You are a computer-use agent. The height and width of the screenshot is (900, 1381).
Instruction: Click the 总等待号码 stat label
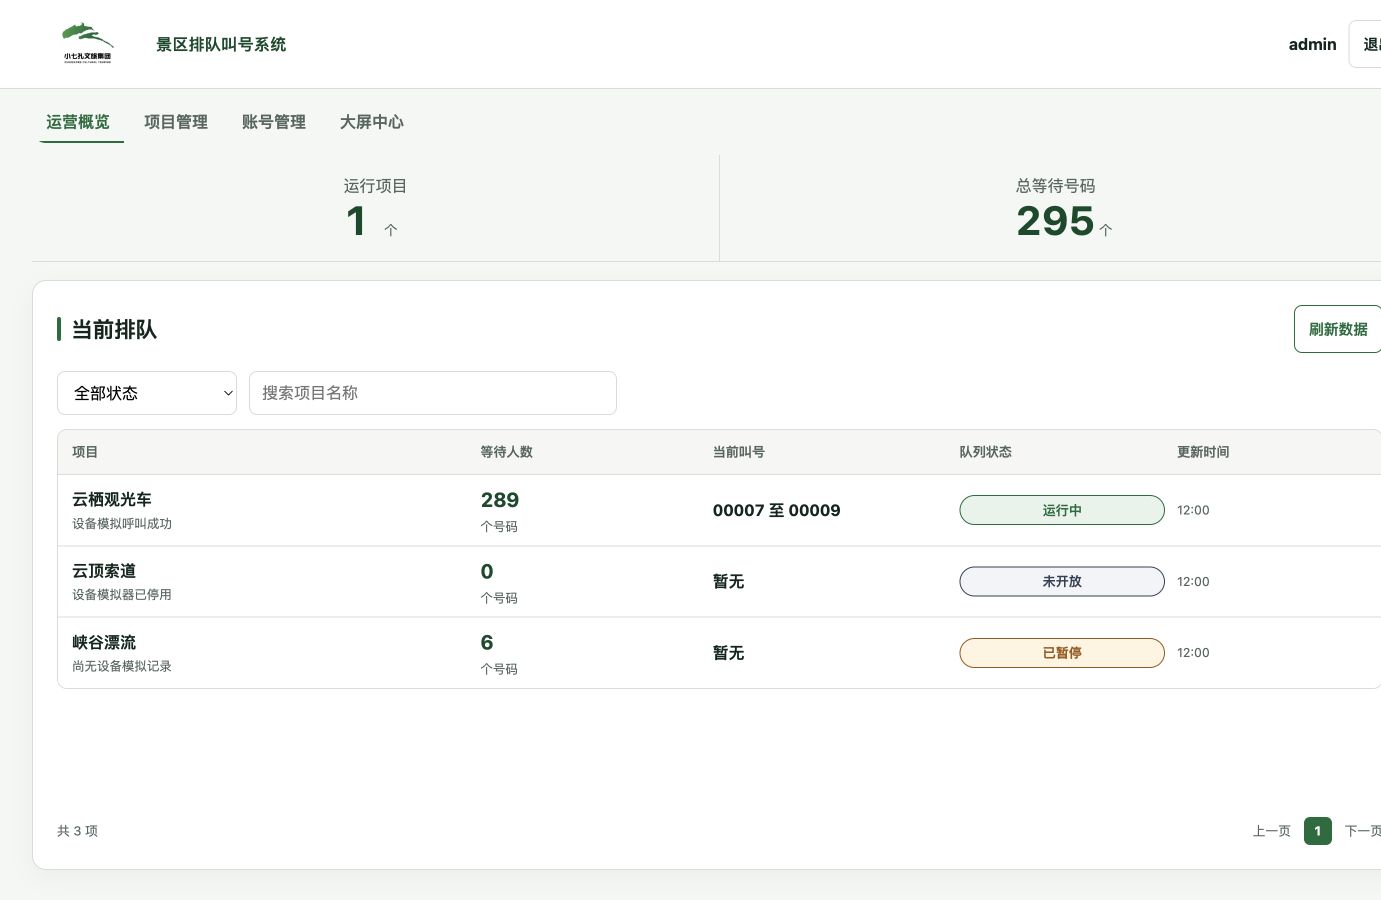coord(1056,186)
